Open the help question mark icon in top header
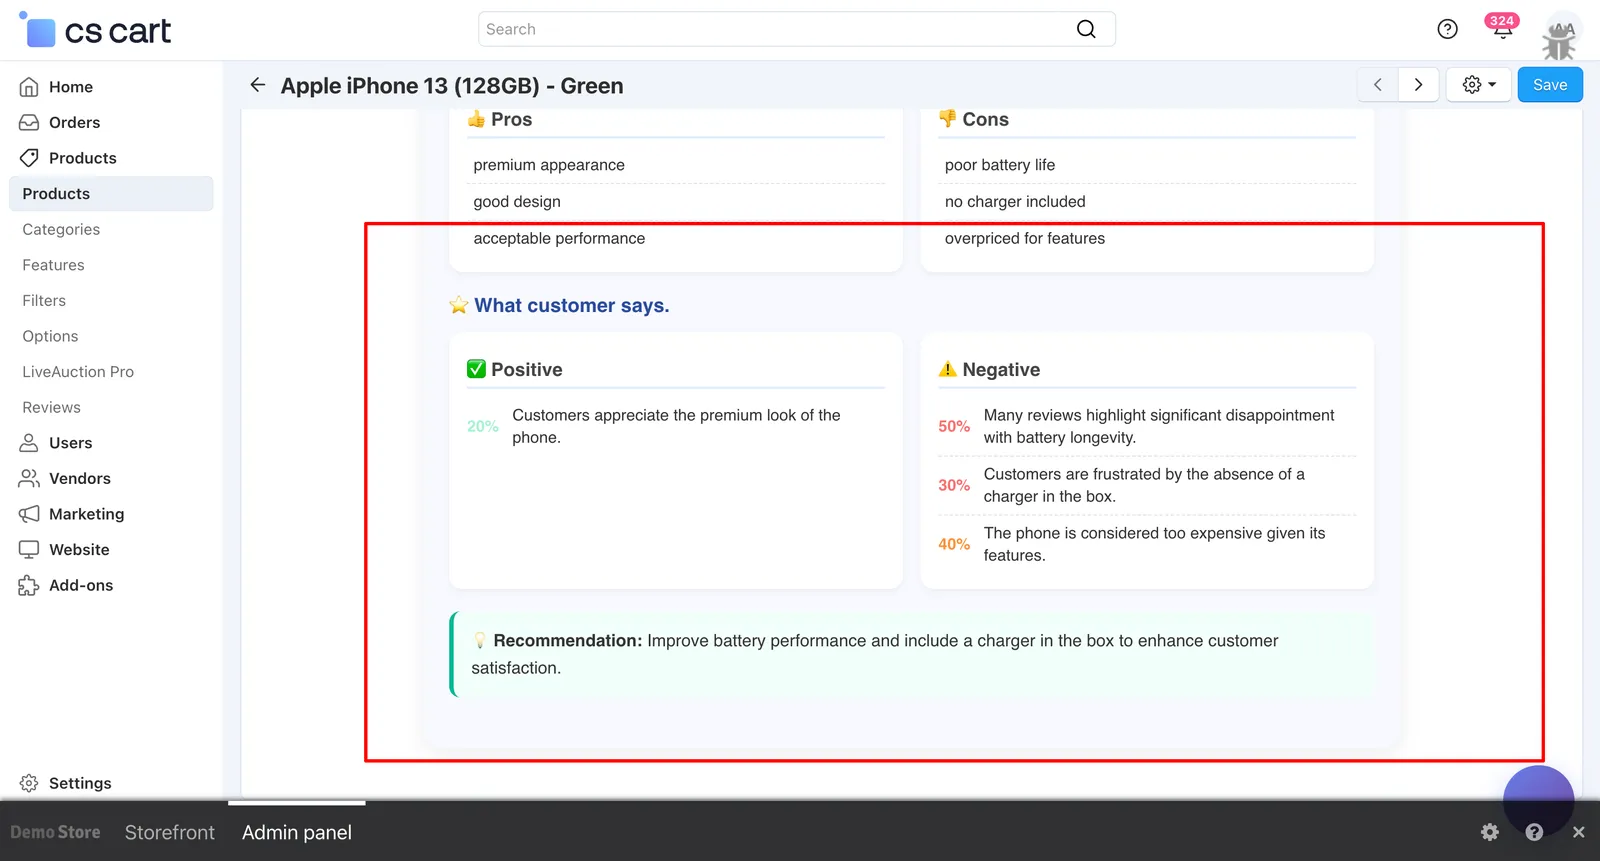This screenshot has width=1600, height=861. pos(1447,29)
